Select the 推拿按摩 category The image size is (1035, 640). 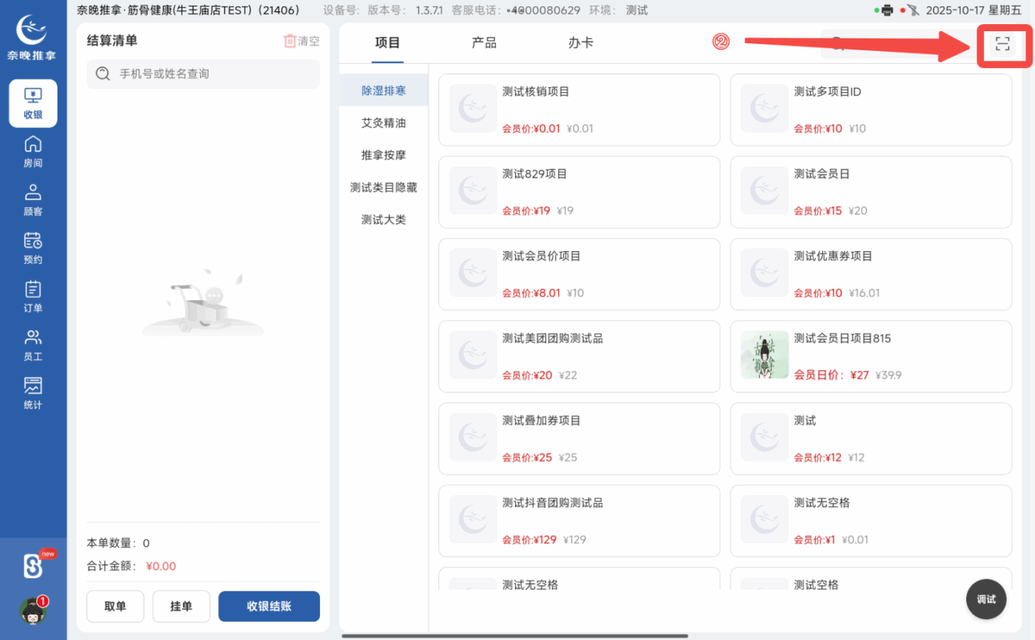tap(385, 155)
